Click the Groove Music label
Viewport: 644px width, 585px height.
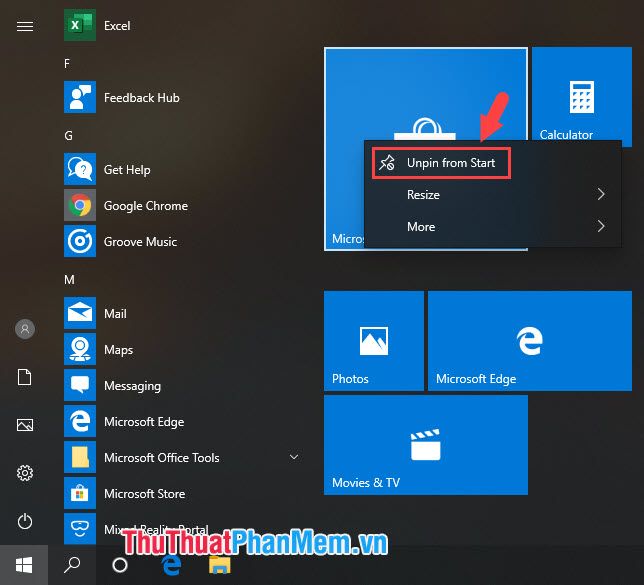point(140,242)
